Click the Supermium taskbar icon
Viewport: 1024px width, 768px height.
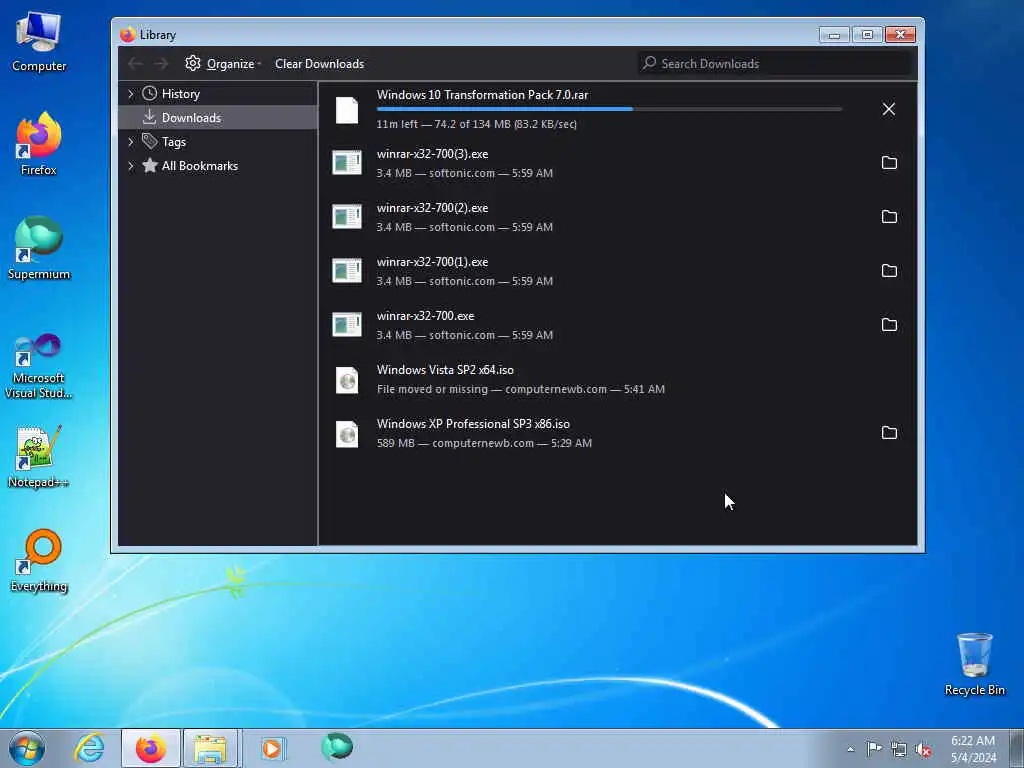[x=337, y=747]
